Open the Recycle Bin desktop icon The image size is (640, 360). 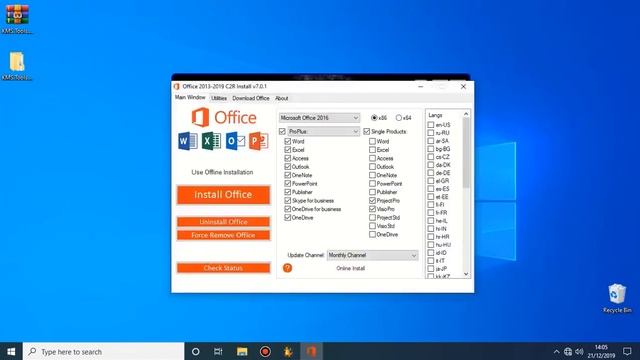pos(617,298)
